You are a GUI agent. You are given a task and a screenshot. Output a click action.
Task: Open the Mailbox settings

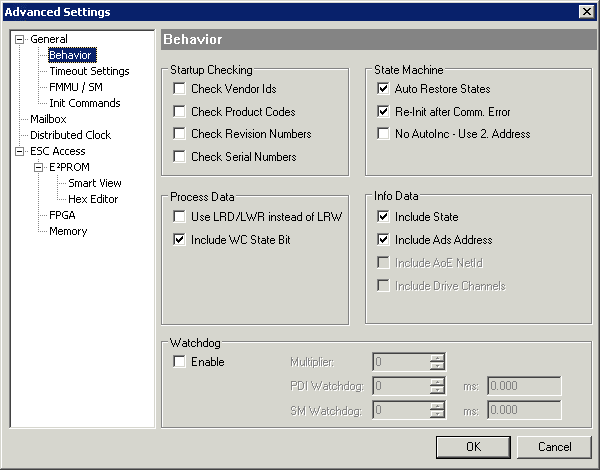pyautogui.click(x=48, y=119)
